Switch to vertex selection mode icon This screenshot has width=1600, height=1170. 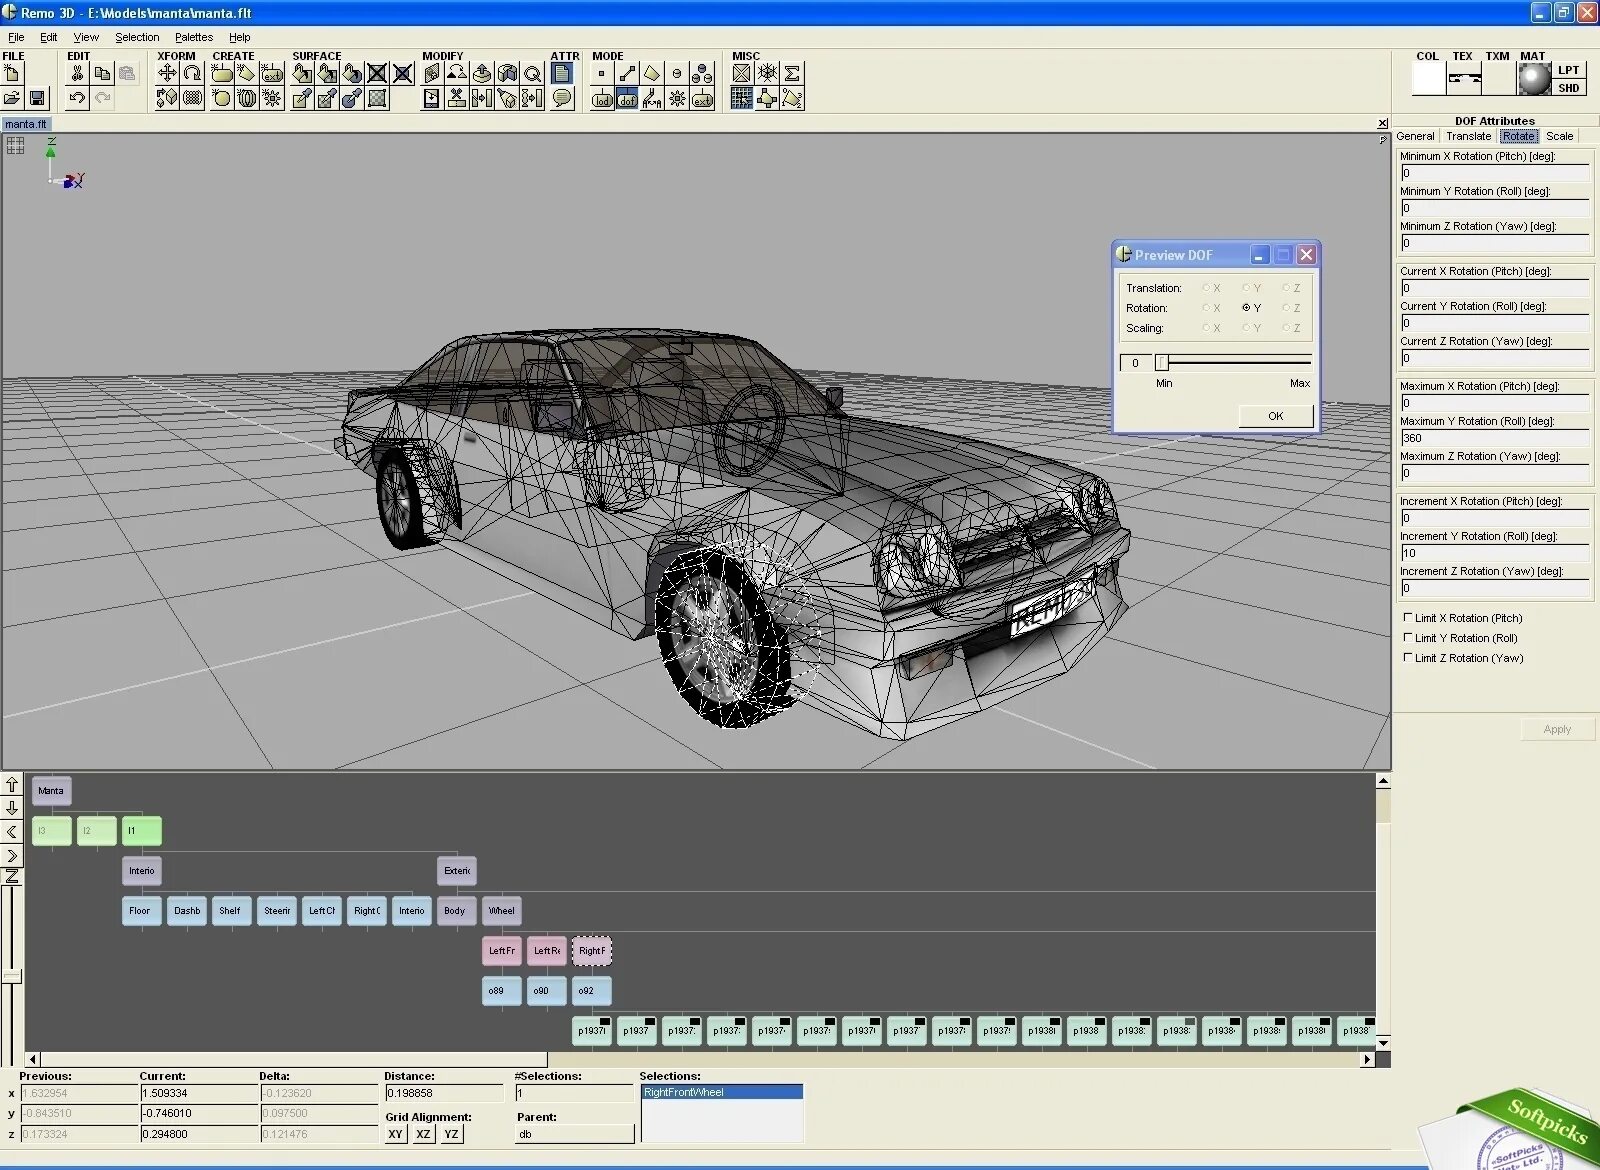[602, 73]
